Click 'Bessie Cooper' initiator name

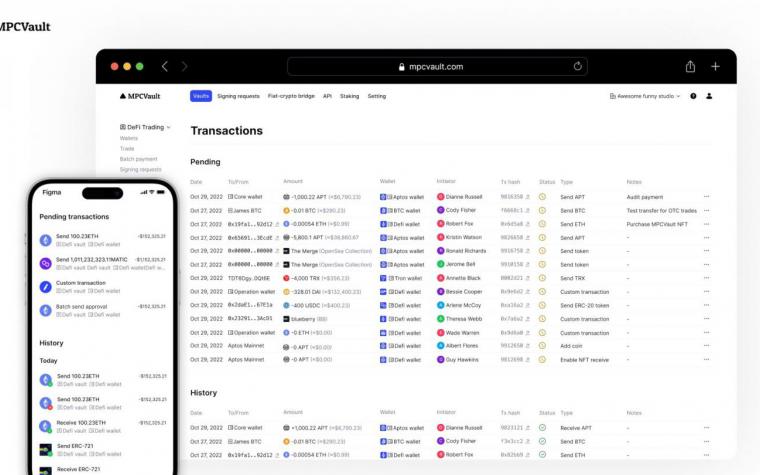[464, 292]
